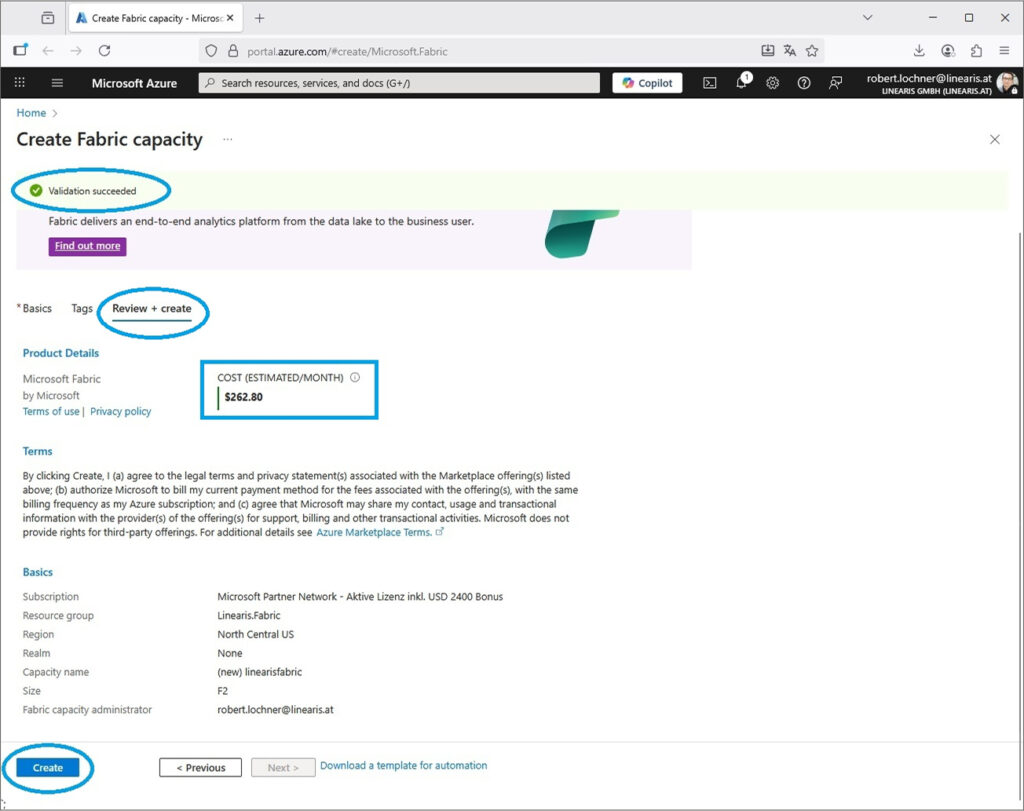Open a new browser tab
This screenshot has width=1024, height=811.
tap(259, 18)
